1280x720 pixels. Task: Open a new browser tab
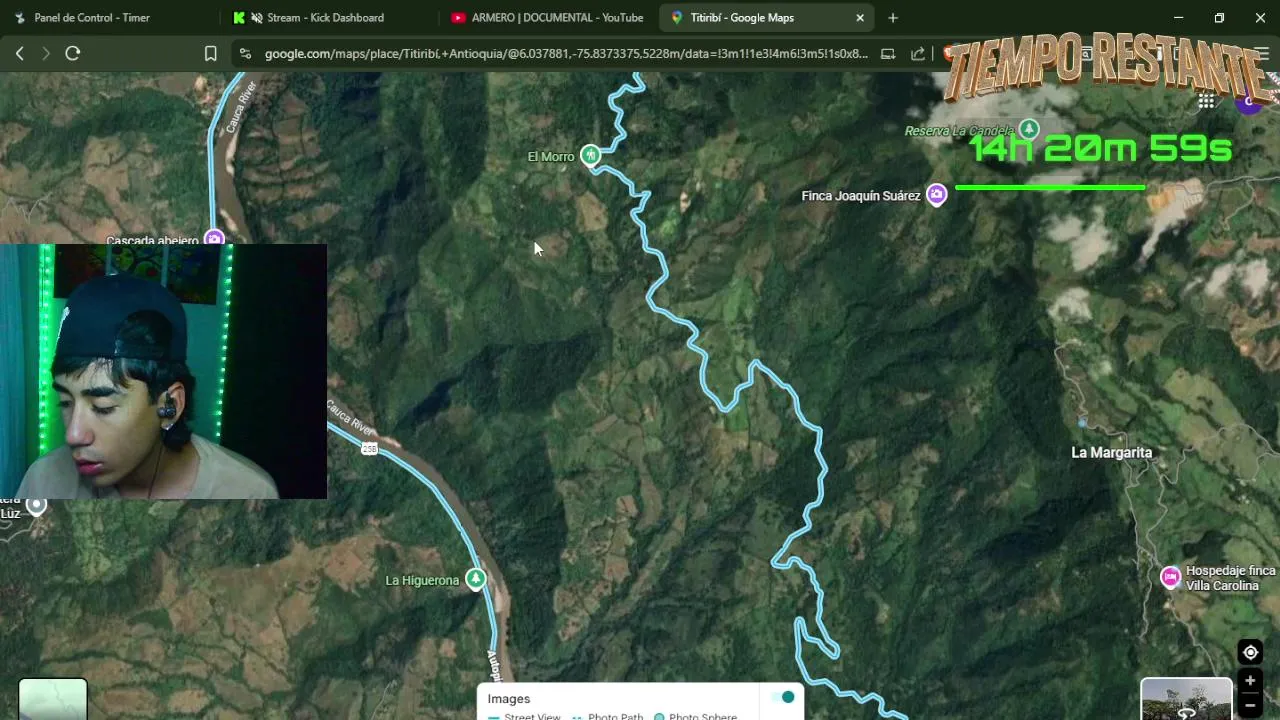point(893,18)
